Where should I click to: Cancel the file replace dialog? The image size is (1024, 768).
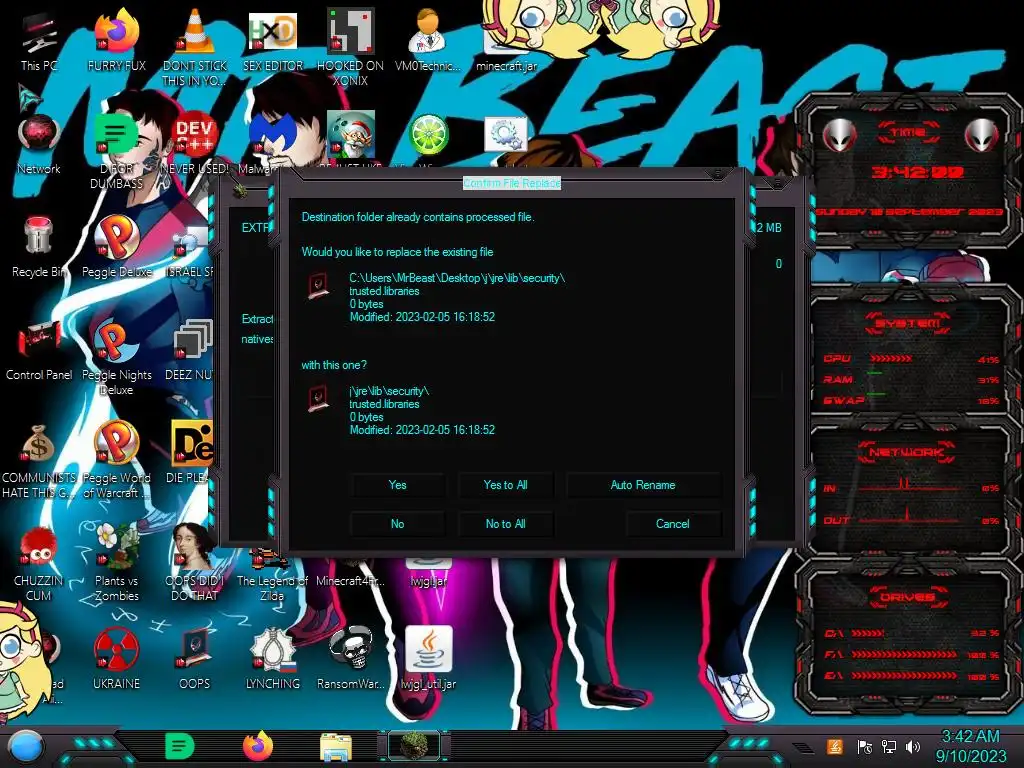pos(673,524)
